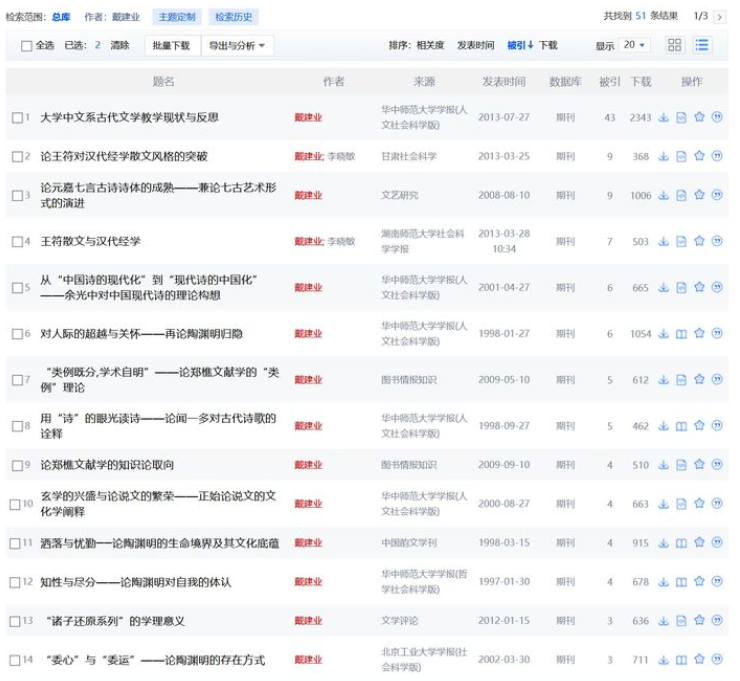Viewport: 740px width, 681px height.
Task: Open title 用诗的眼光读诗
Action: pyautogui.click(x=158, y=426)
